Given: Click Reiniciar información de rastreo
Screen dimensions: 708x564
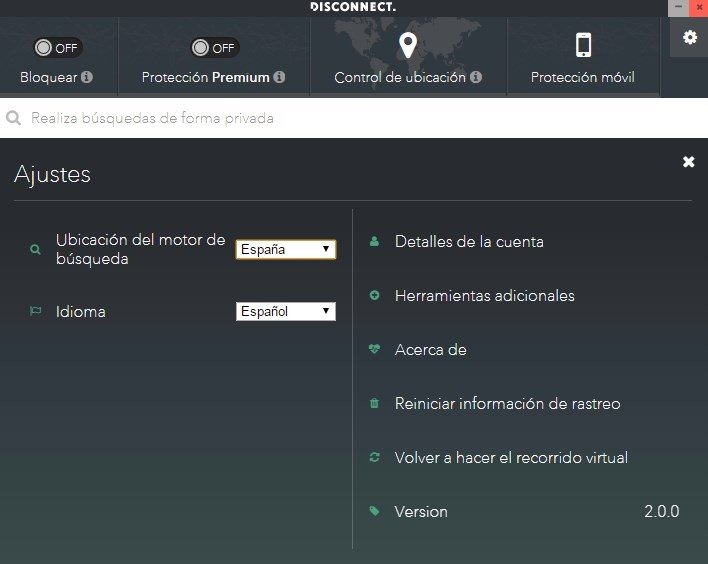Looking at the screenshot, I should click(x=508, y=404).
